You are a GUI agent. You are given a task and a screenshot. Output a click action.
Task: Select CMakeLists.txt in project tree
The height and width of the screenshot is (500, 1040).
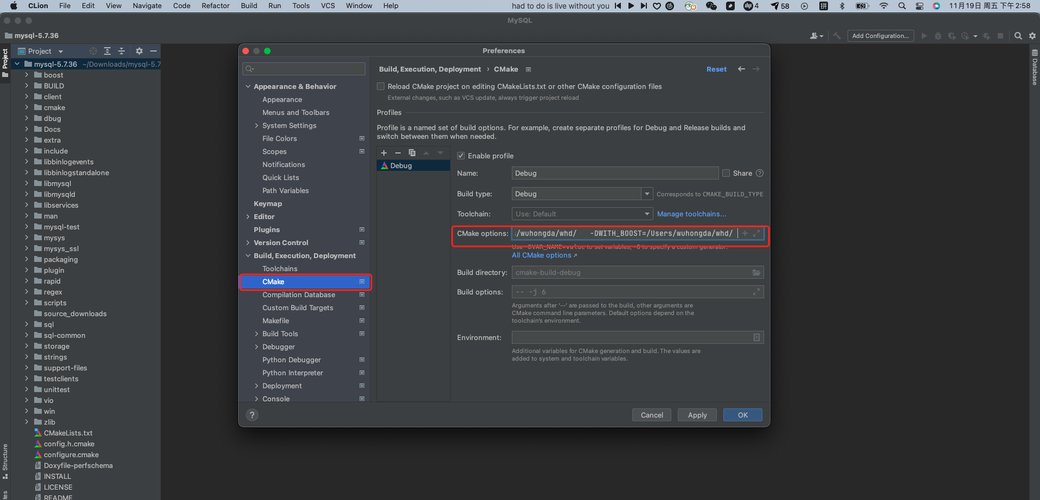click(x=68, y=433)
